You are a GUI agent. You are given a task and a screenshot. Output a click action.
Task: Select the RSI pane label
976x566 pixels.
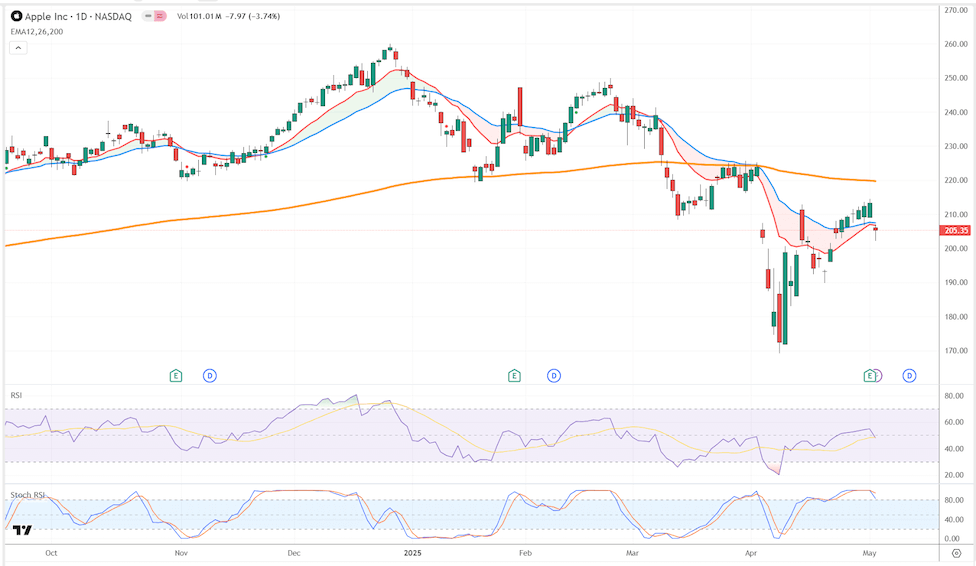tap(16, 395)
